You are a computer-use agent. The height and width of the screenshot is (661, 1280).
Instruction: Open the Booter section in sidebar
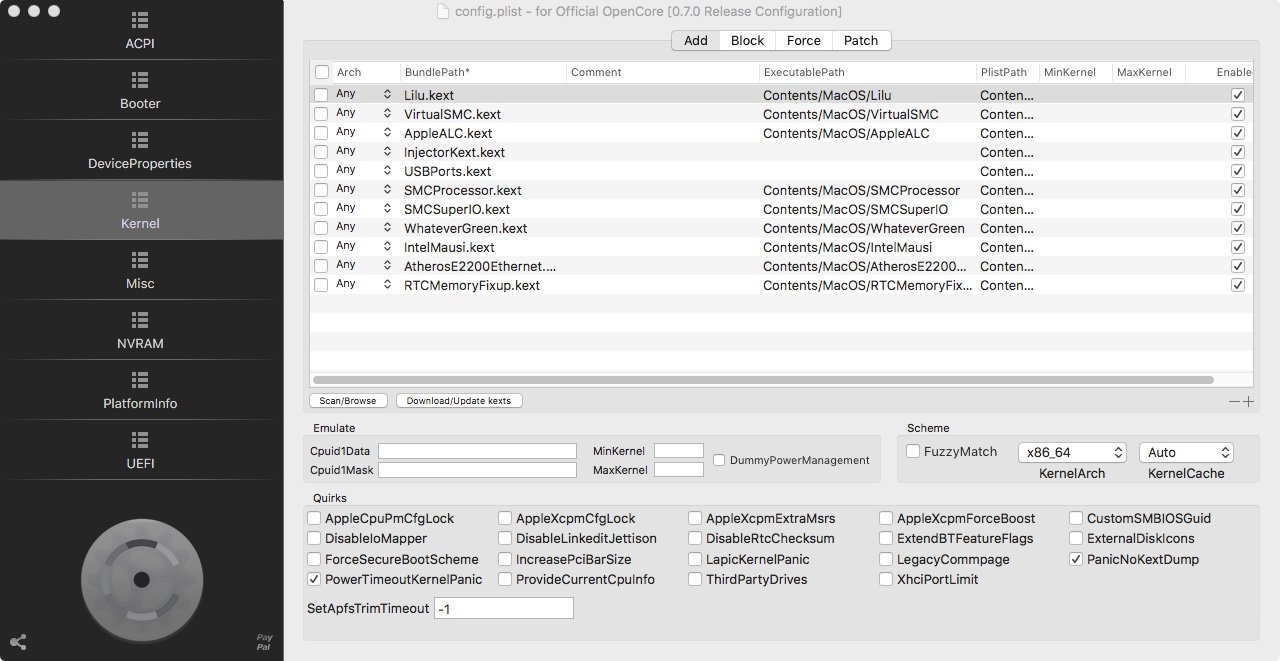pos(140,91)
